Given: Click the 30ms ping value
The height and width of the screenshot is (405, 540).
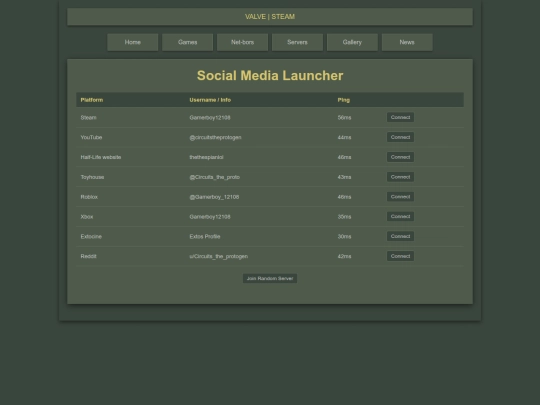Looking at the screenshot, I should pyautogui.click(x=344, y=237).
